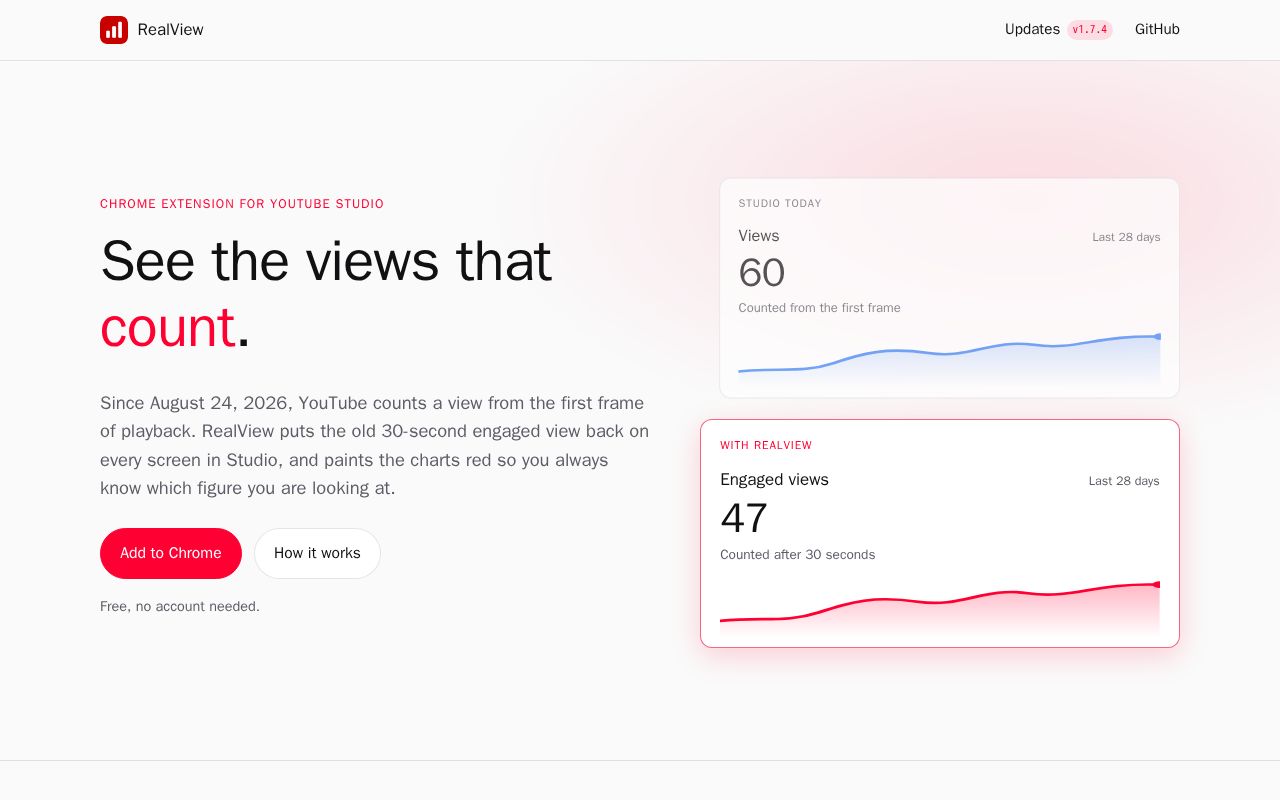Click the paragraph starting "Since August 24, 2026"
The width and height of the screenshot is (1280, 800).
(x=375, y=445)
